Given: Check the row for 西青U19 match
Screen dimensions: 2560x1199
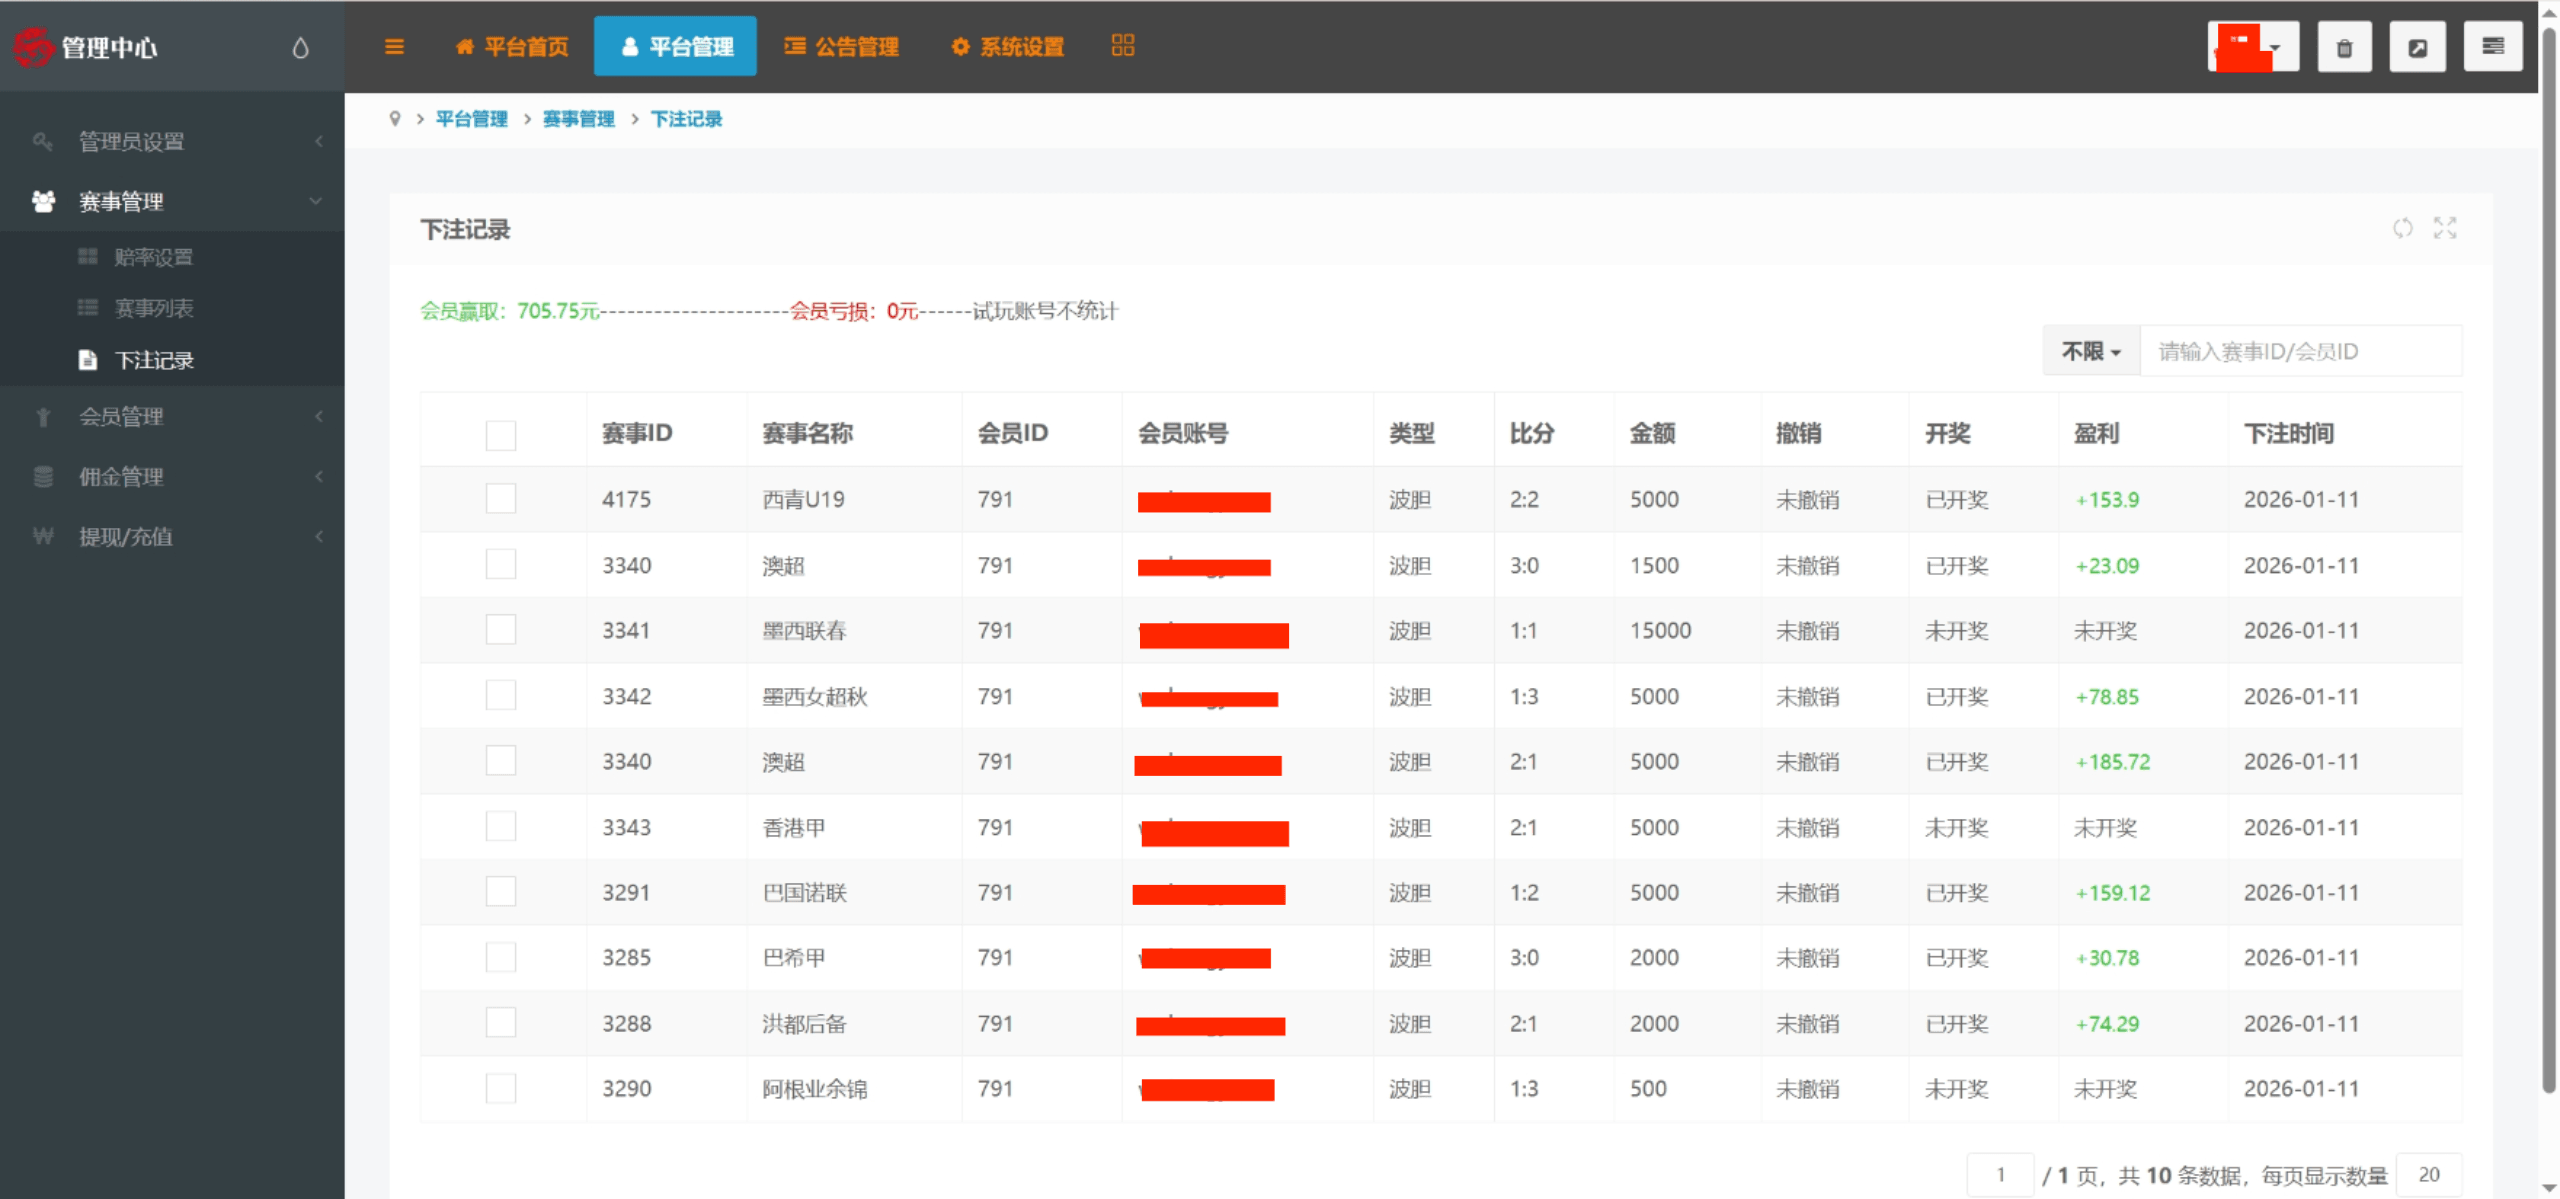Looking at the screenshot, I should coord(501,499).
